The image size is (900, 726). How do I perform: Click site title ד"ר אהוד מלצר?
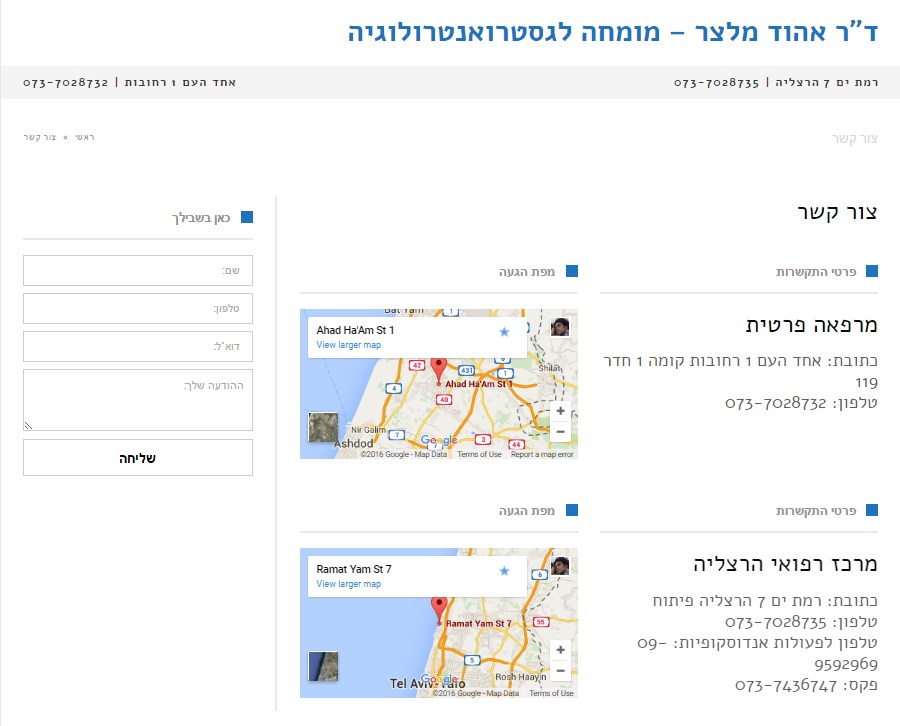[612, 32]
